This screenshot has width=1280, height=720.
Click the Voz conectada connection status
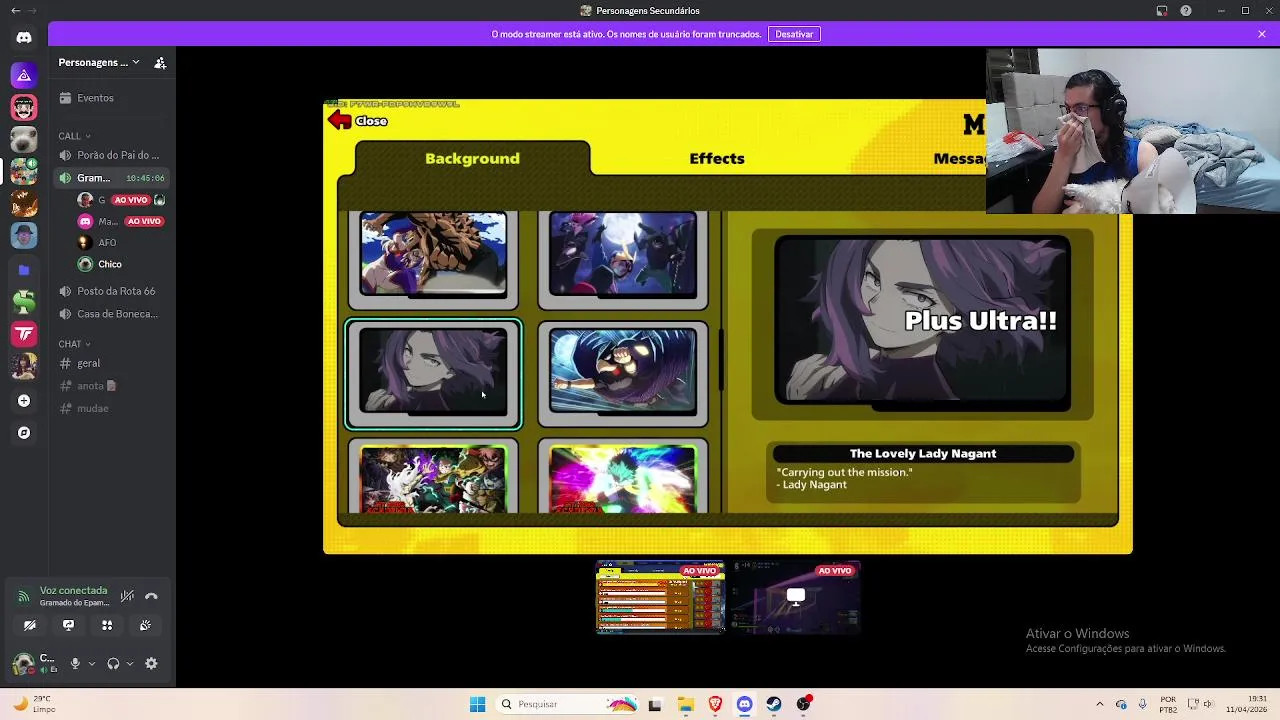[73, 591]
